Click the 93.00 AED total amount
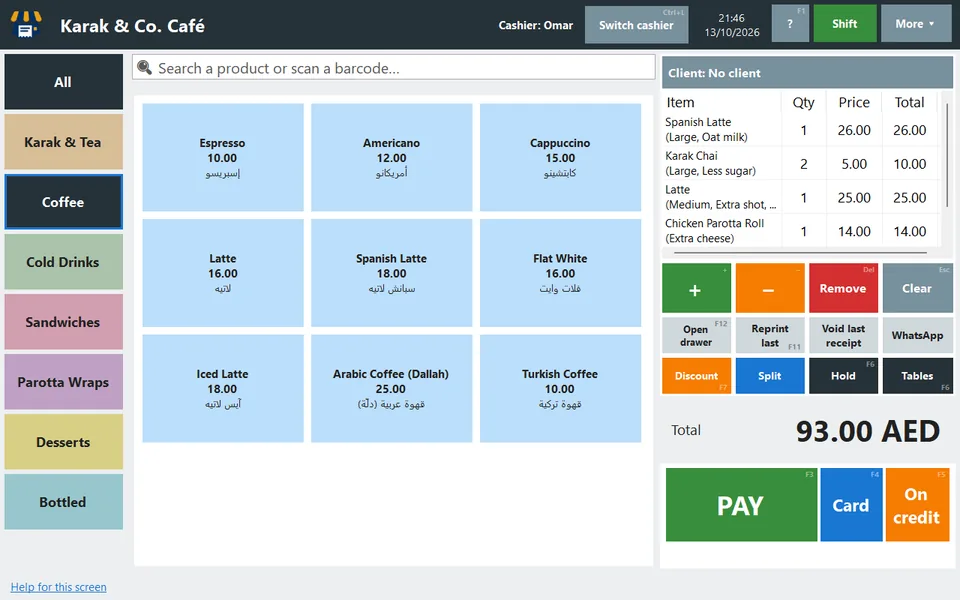The height and width of the screenshot is (600, 960). click(x=868, y=431)
